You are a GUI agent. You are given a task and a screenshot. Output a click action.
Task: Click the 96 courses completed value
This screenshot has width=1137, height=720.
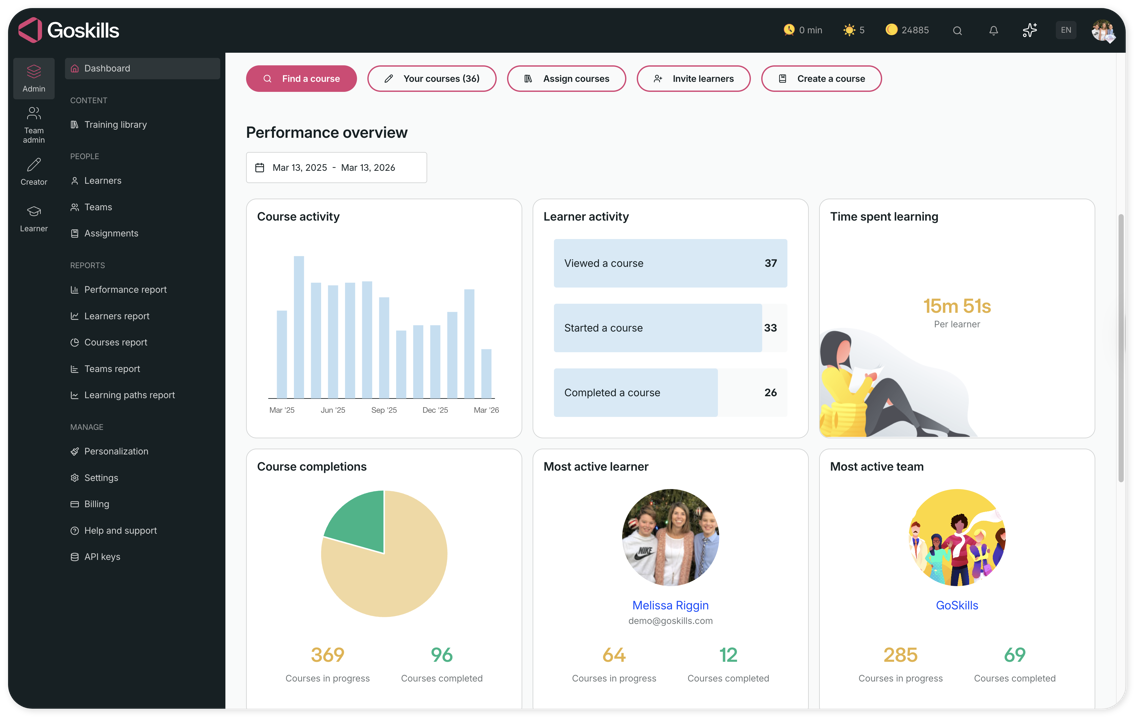pyautogui.click(x=442, y=655)
